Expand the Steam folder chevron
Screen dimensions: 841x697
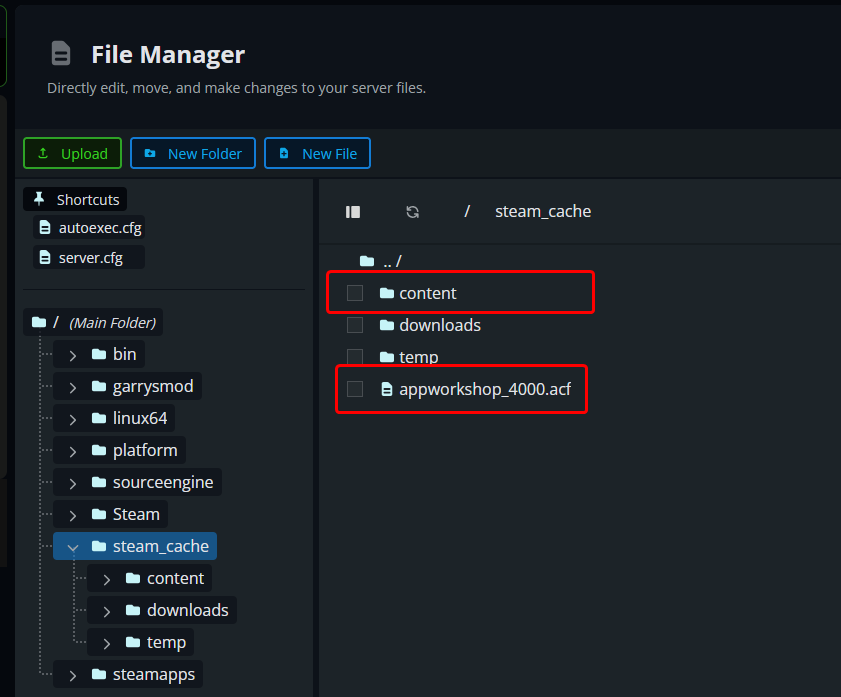click(x=72, y=515)
